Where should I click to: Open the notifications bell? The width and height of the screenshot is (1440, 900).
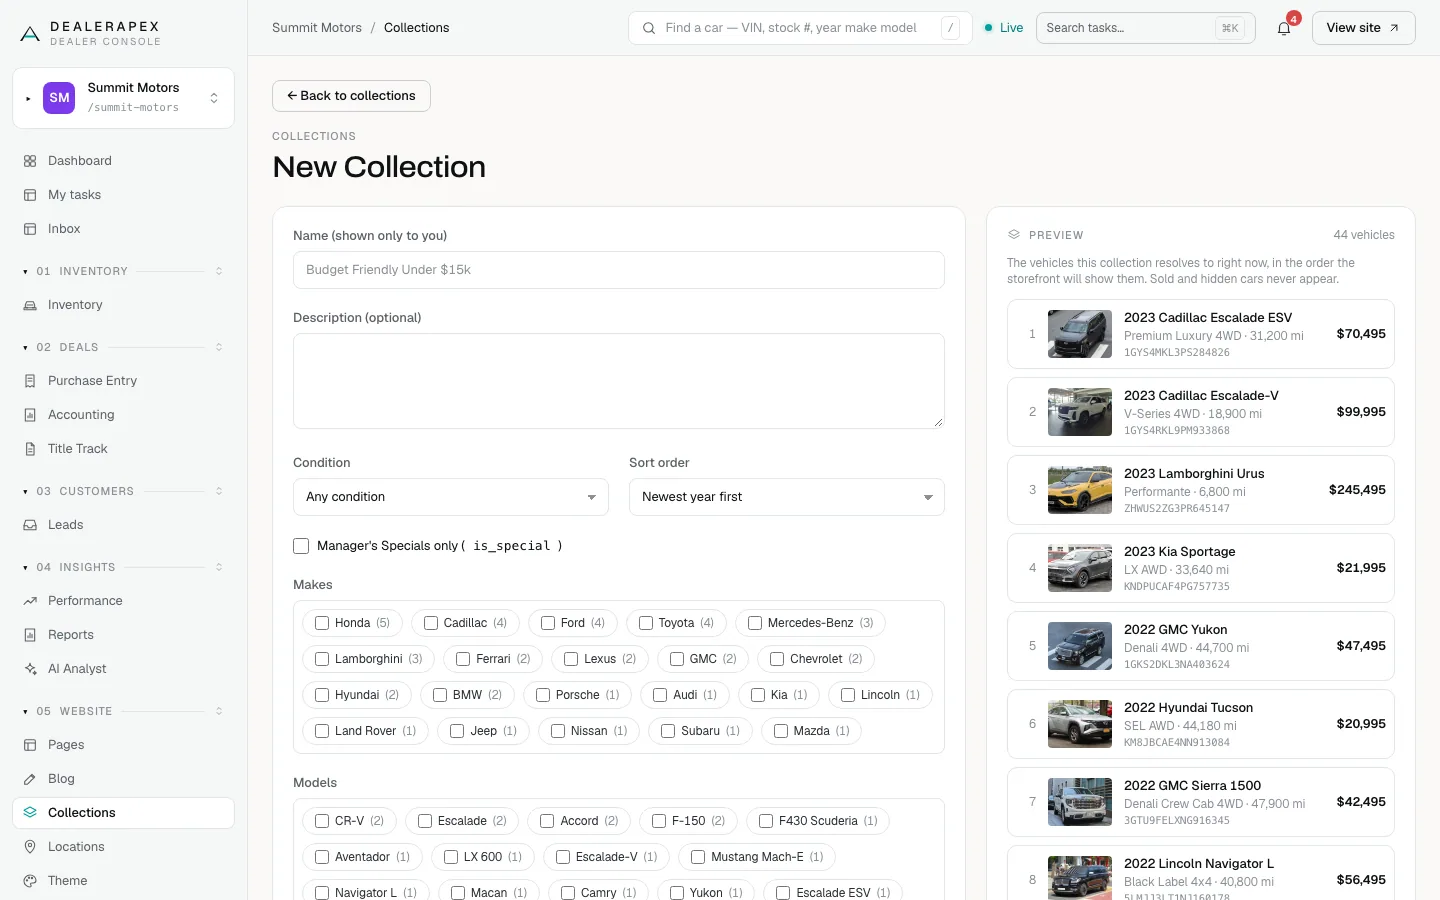[1284, 28]
